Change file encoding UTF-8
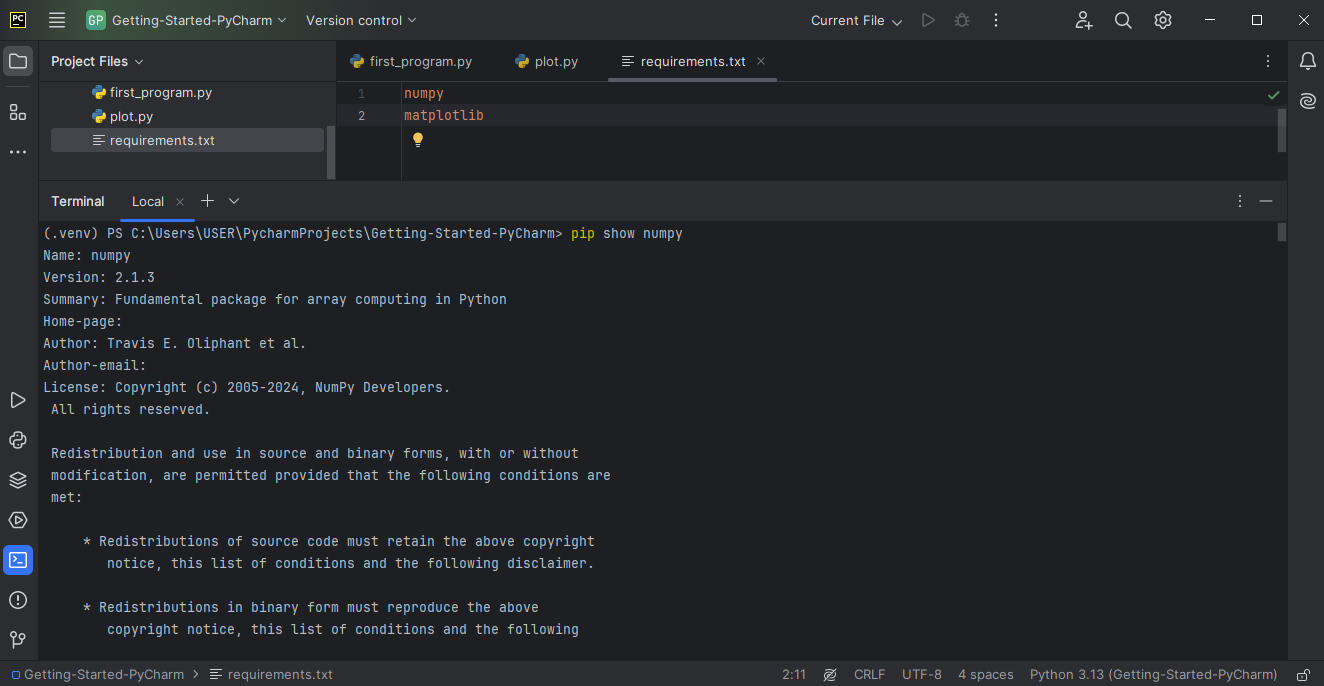1324x686 pixels. [x=922, y=675]
